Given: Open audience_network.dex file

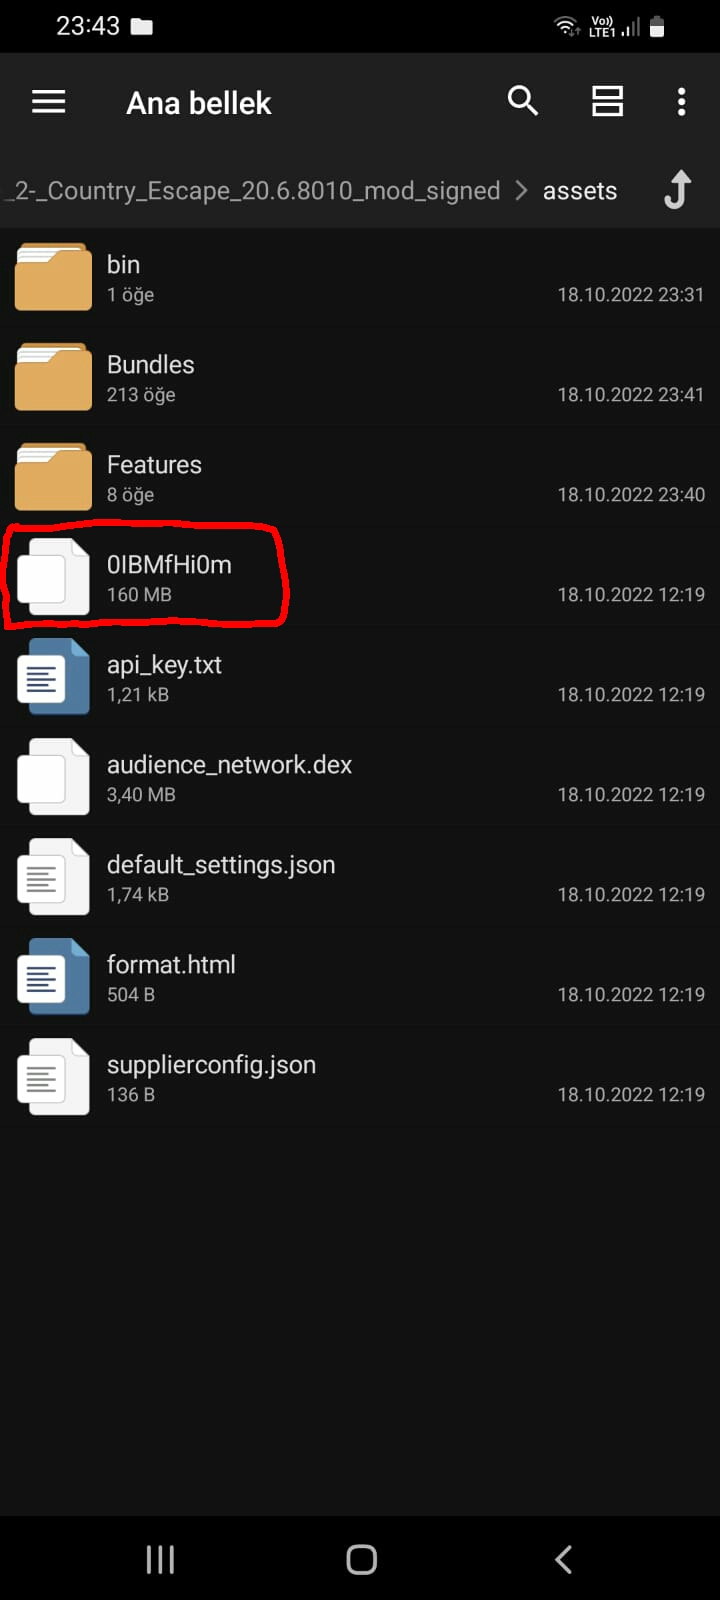Looking at the screenshot, I should click(x=360, y=778).
